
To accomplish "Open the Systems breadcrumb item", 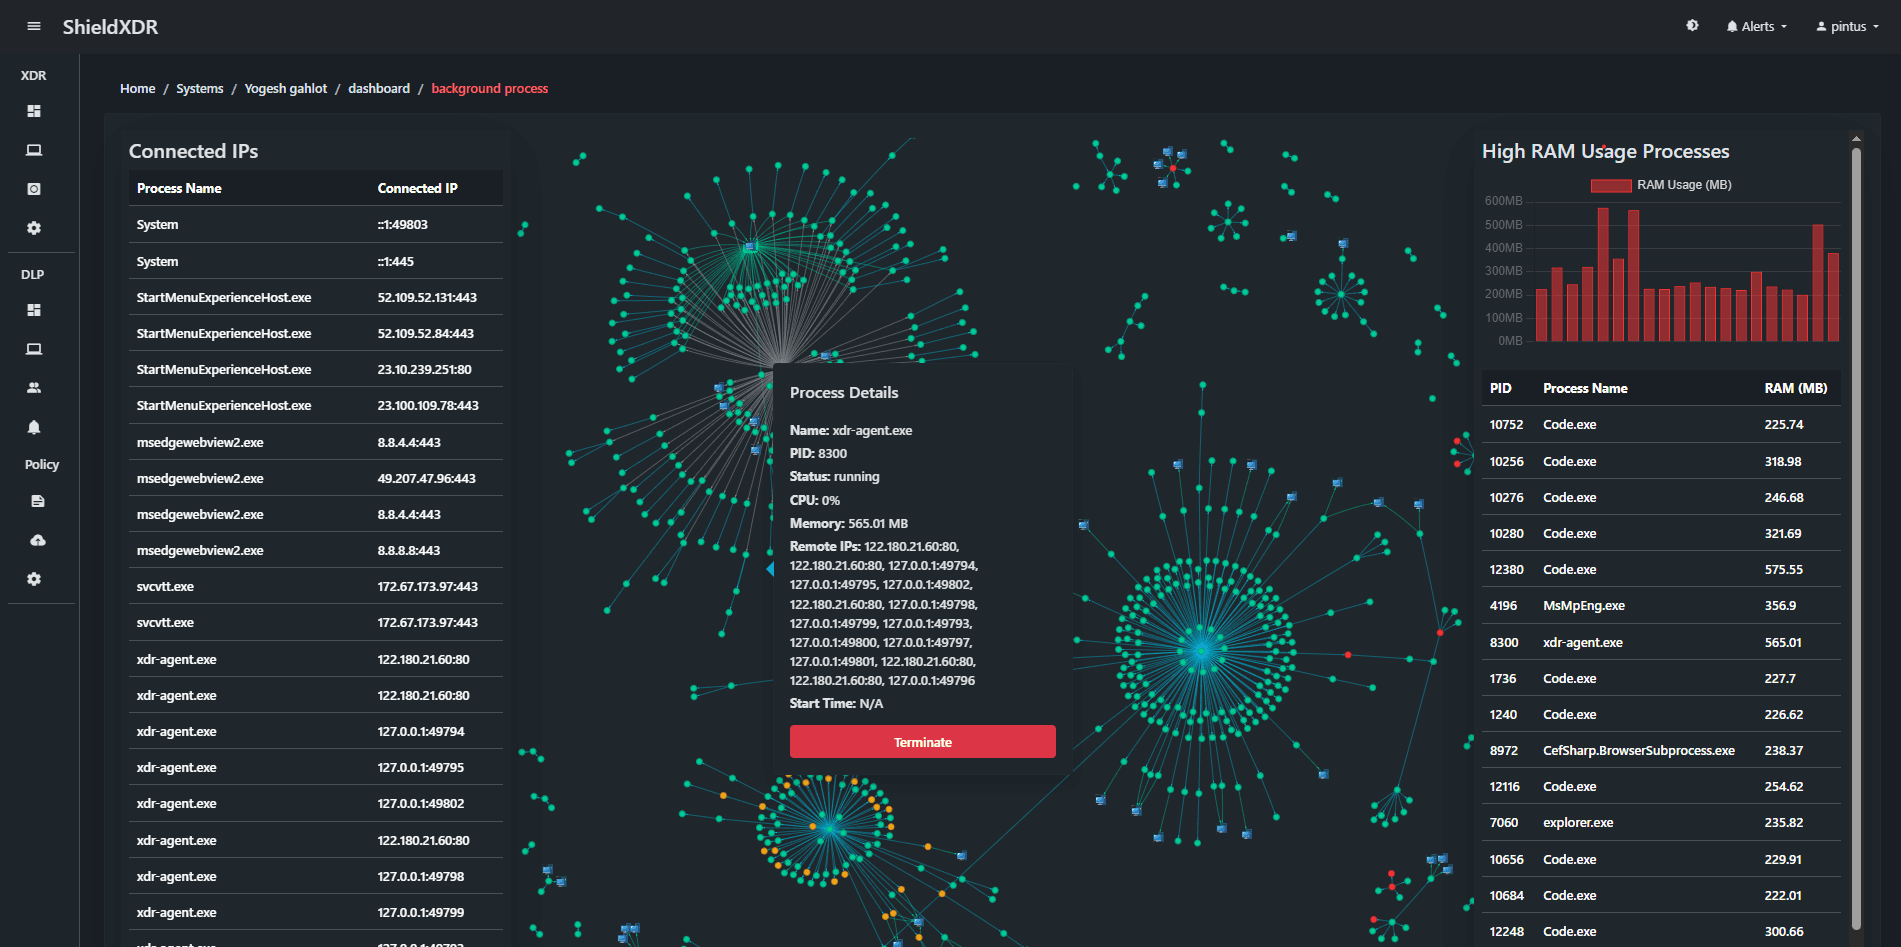I will click(199, 88).
